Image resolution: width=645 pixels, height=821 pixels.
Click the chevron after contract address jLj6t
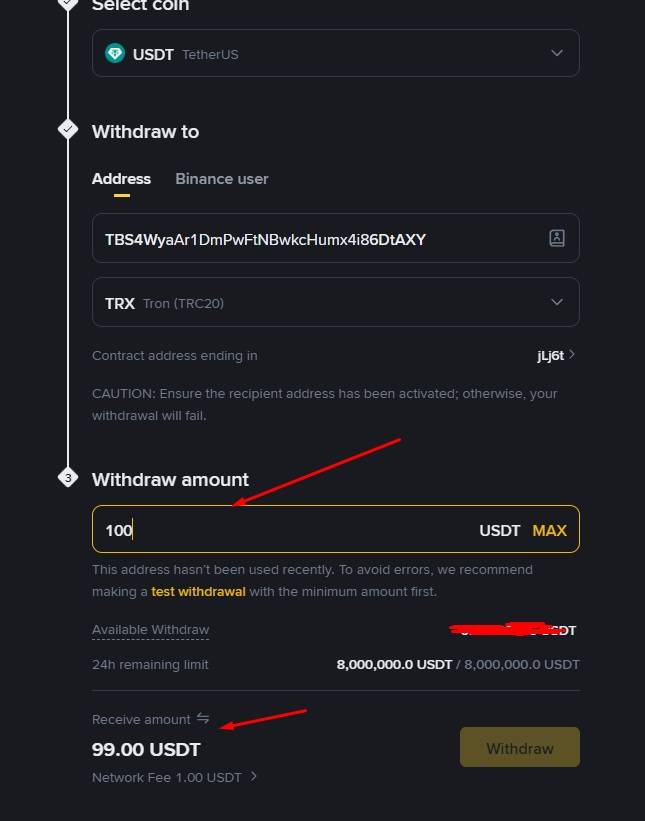point(573,355)
